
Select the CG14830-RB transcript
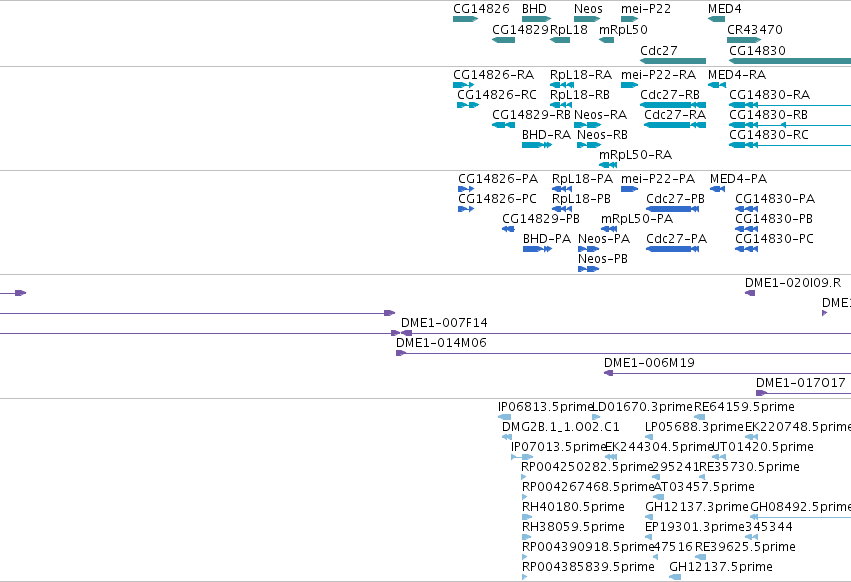pyautogui.click(x=790, y=125)
